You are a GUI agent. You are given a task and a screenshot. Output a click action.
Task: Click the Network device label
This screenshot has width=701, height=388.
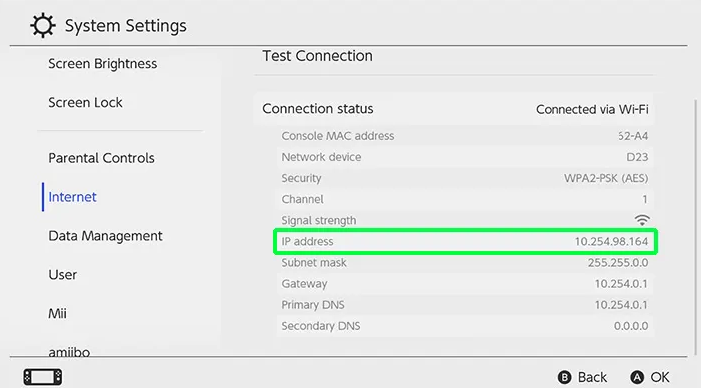click(x=321, y=157)
